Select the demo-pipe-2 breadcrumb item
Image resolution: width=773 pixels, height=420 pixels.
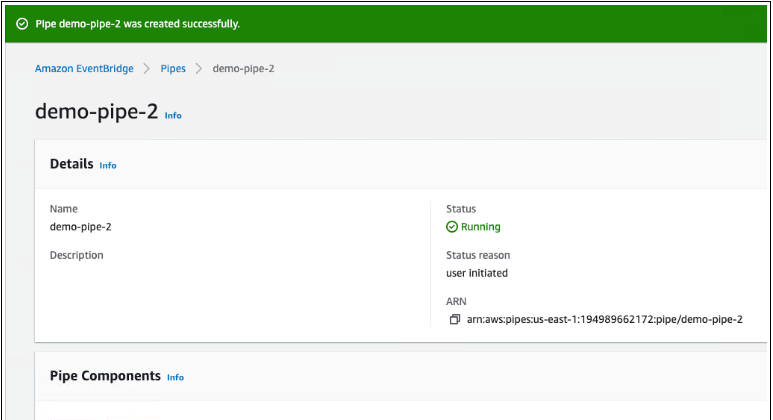(243, 69)
